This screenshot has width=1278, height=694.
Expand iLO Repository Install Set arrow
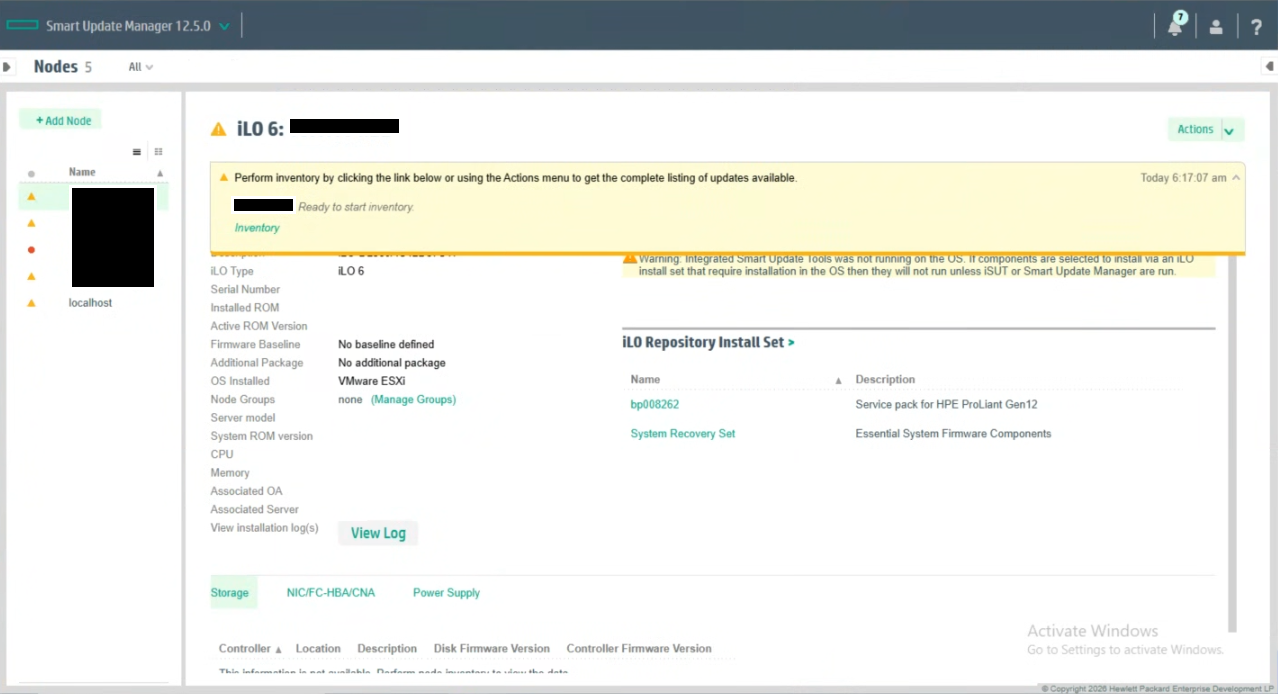click(x=791, y=342)
